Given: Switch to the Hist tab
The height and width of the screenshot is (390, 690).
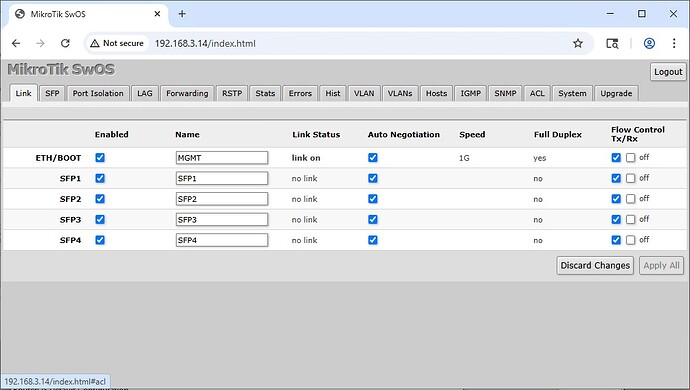Looking at the screenshot, I should (x=333, y=93).
